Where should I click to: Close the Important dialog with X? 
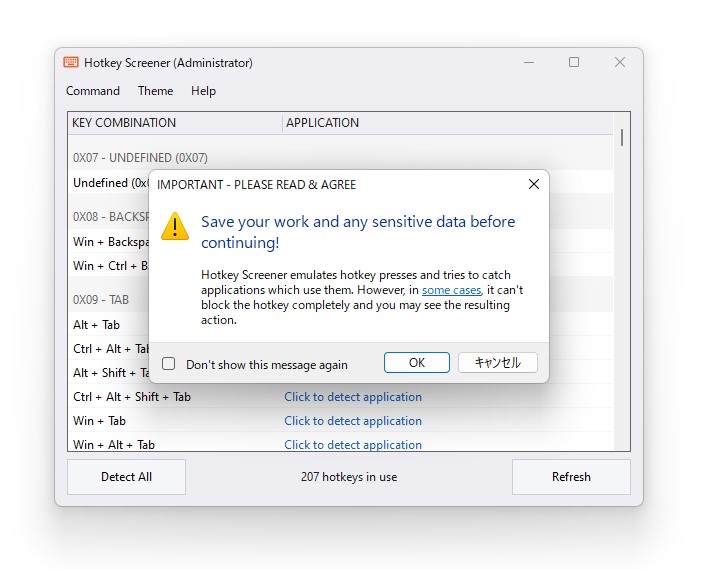533,184
